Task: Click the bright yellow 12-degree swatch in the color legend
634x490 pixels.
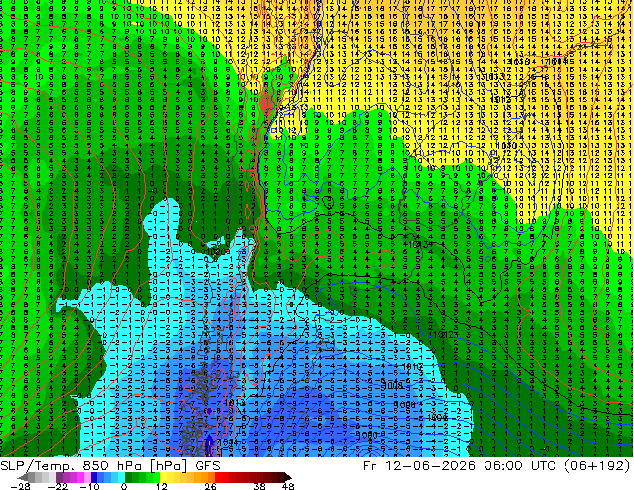Action: pos(163,477)
